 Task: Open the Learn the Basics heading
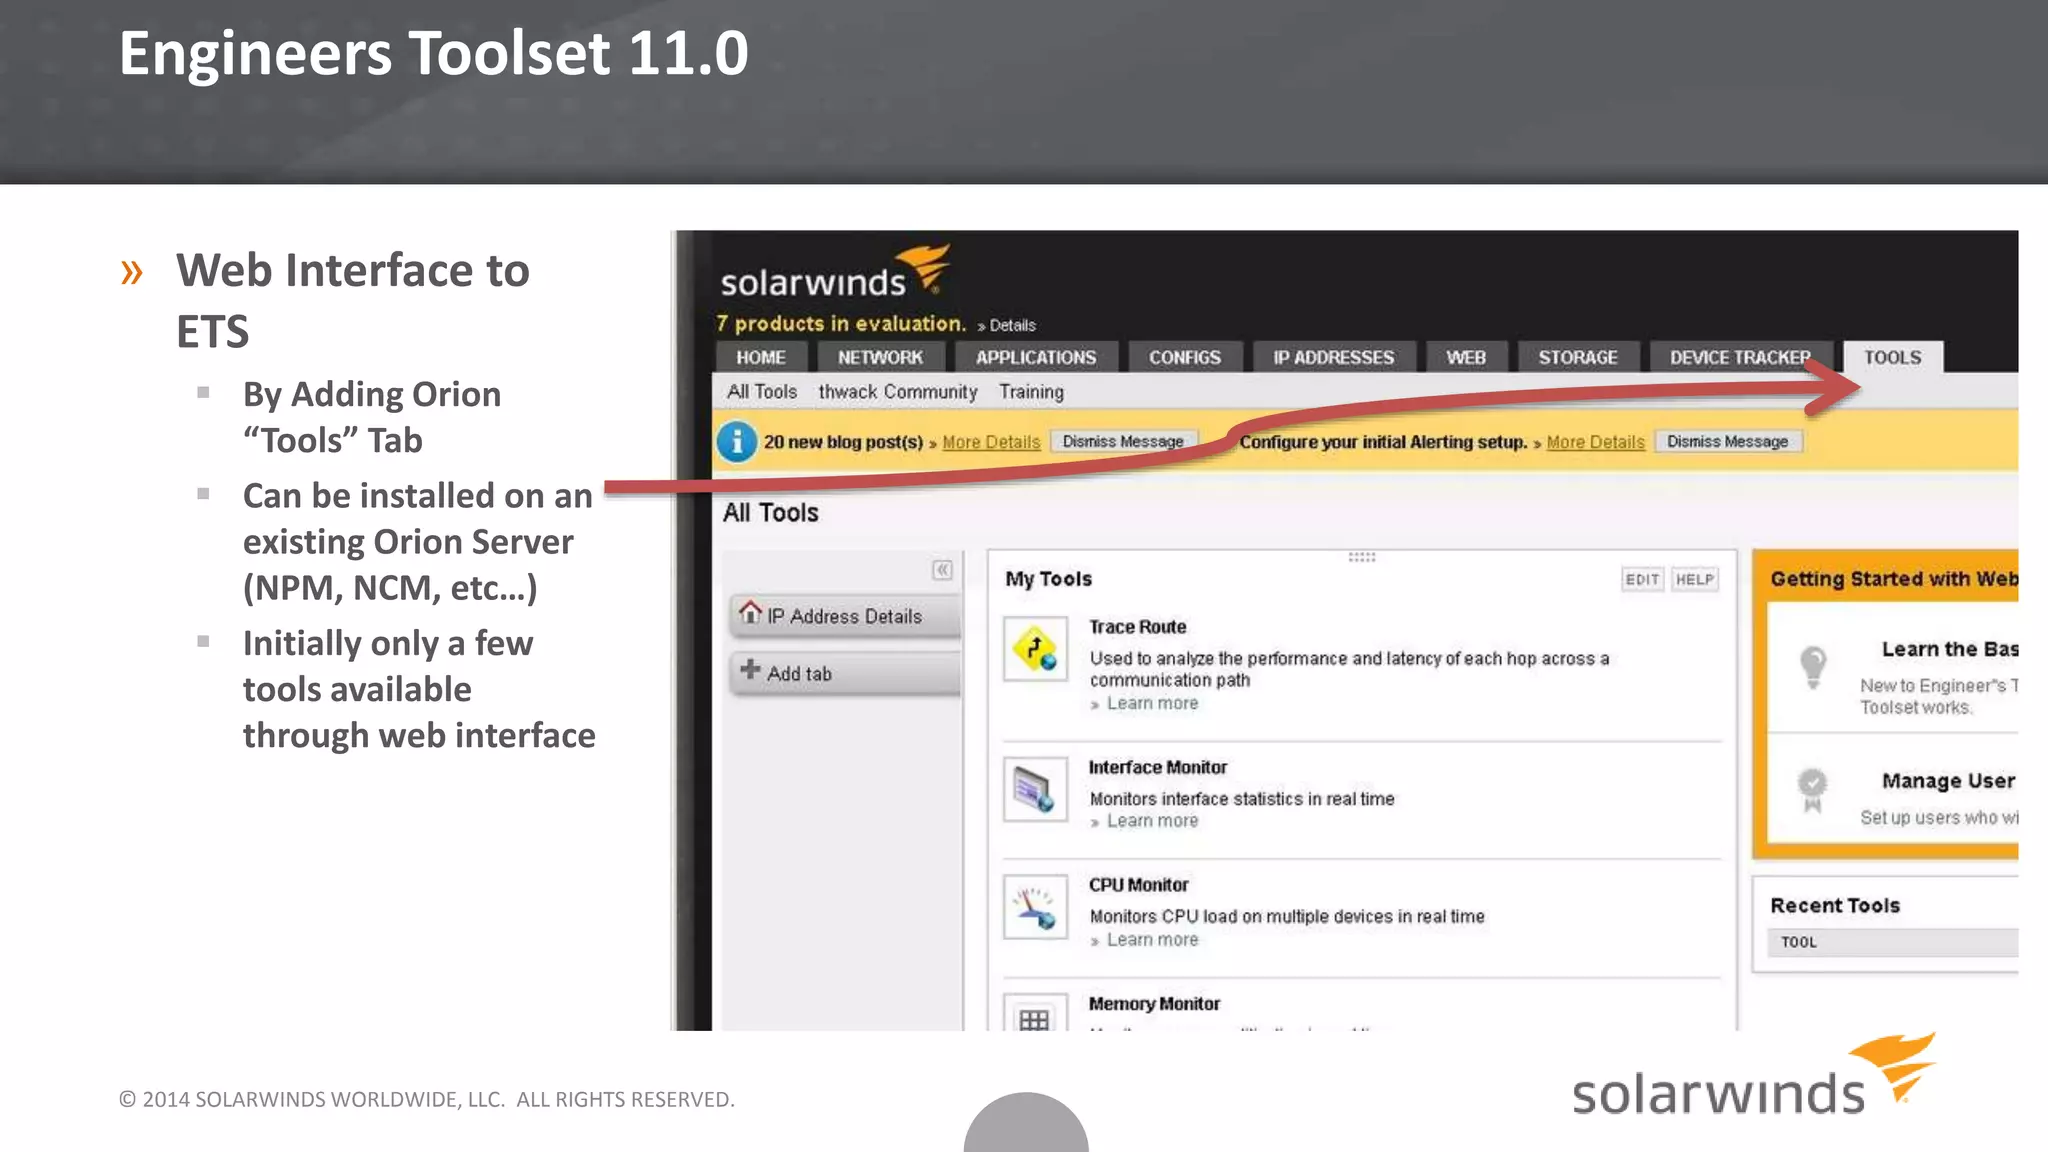point(1950,649)
